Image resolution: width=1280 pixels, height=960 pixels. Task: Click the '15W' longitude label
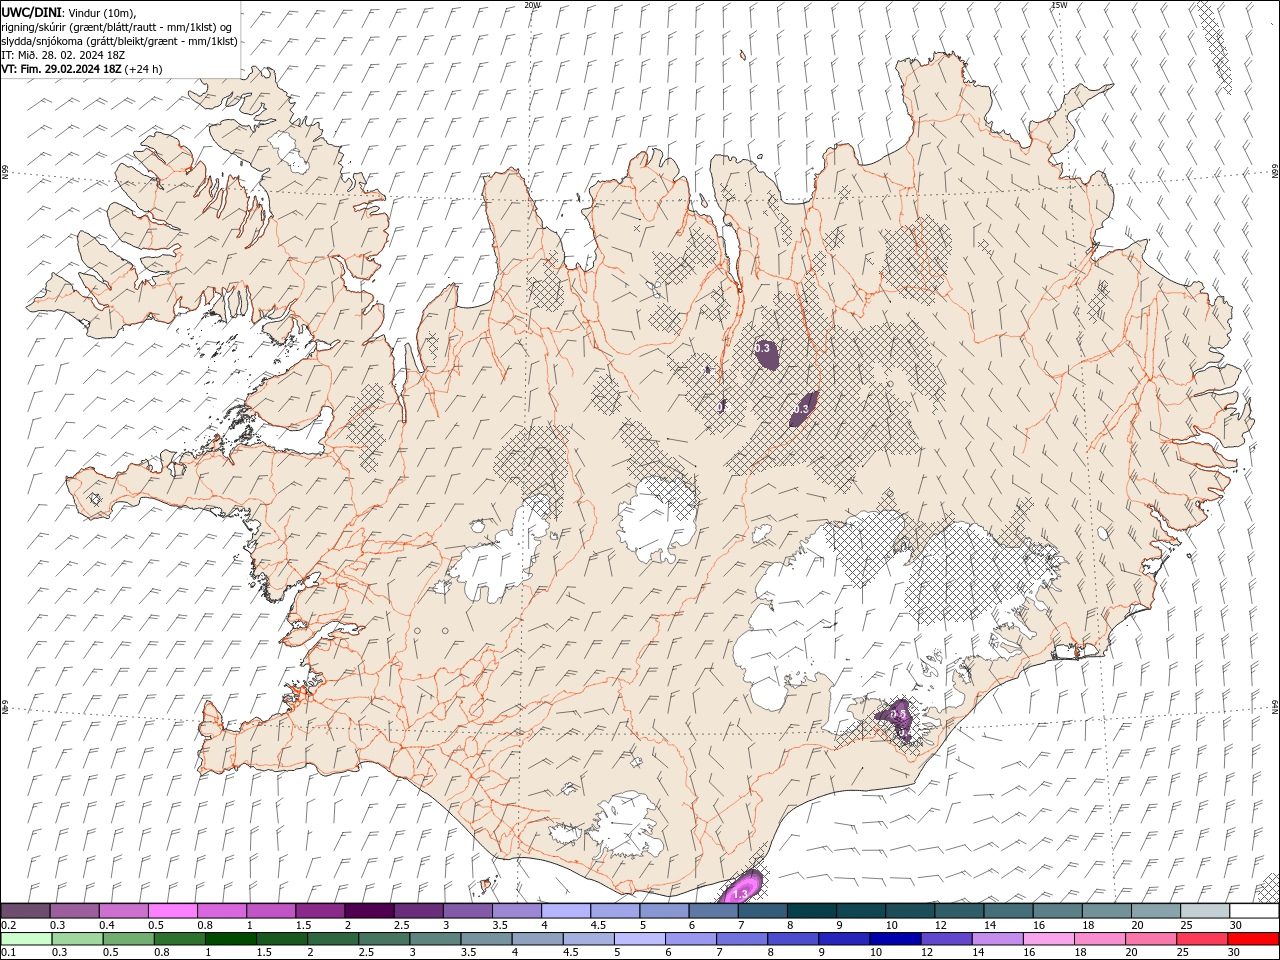coord(1059,5)
